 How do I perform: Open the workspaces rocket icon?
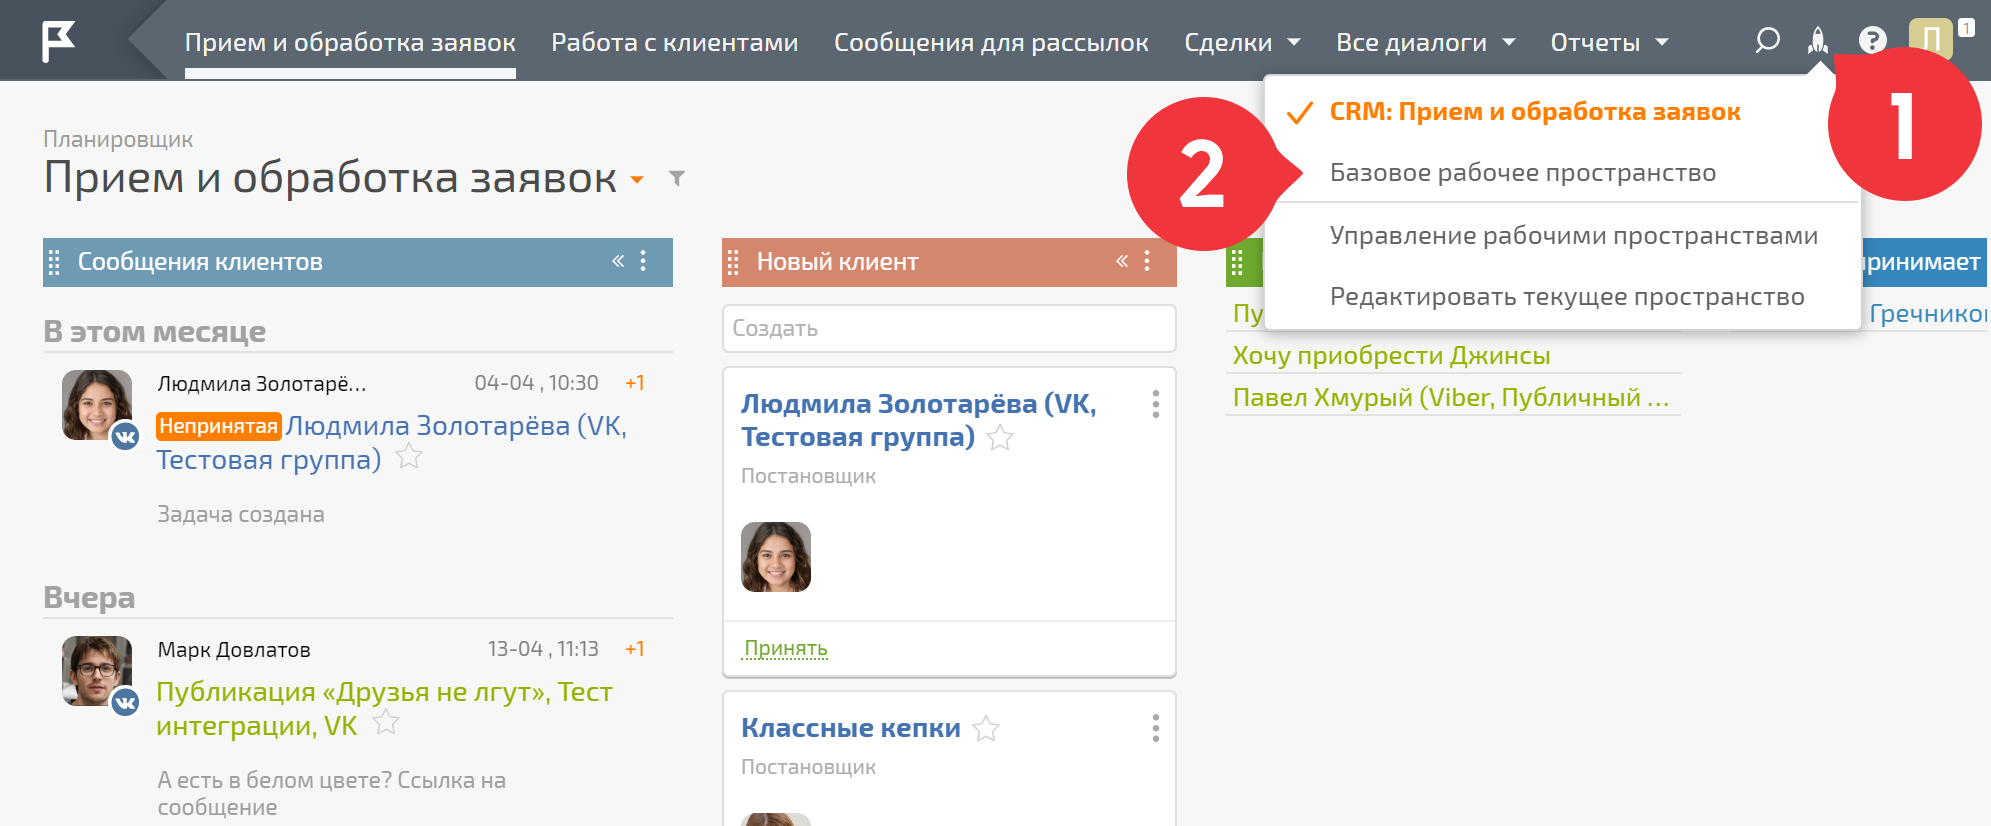tap(1818, 41)
